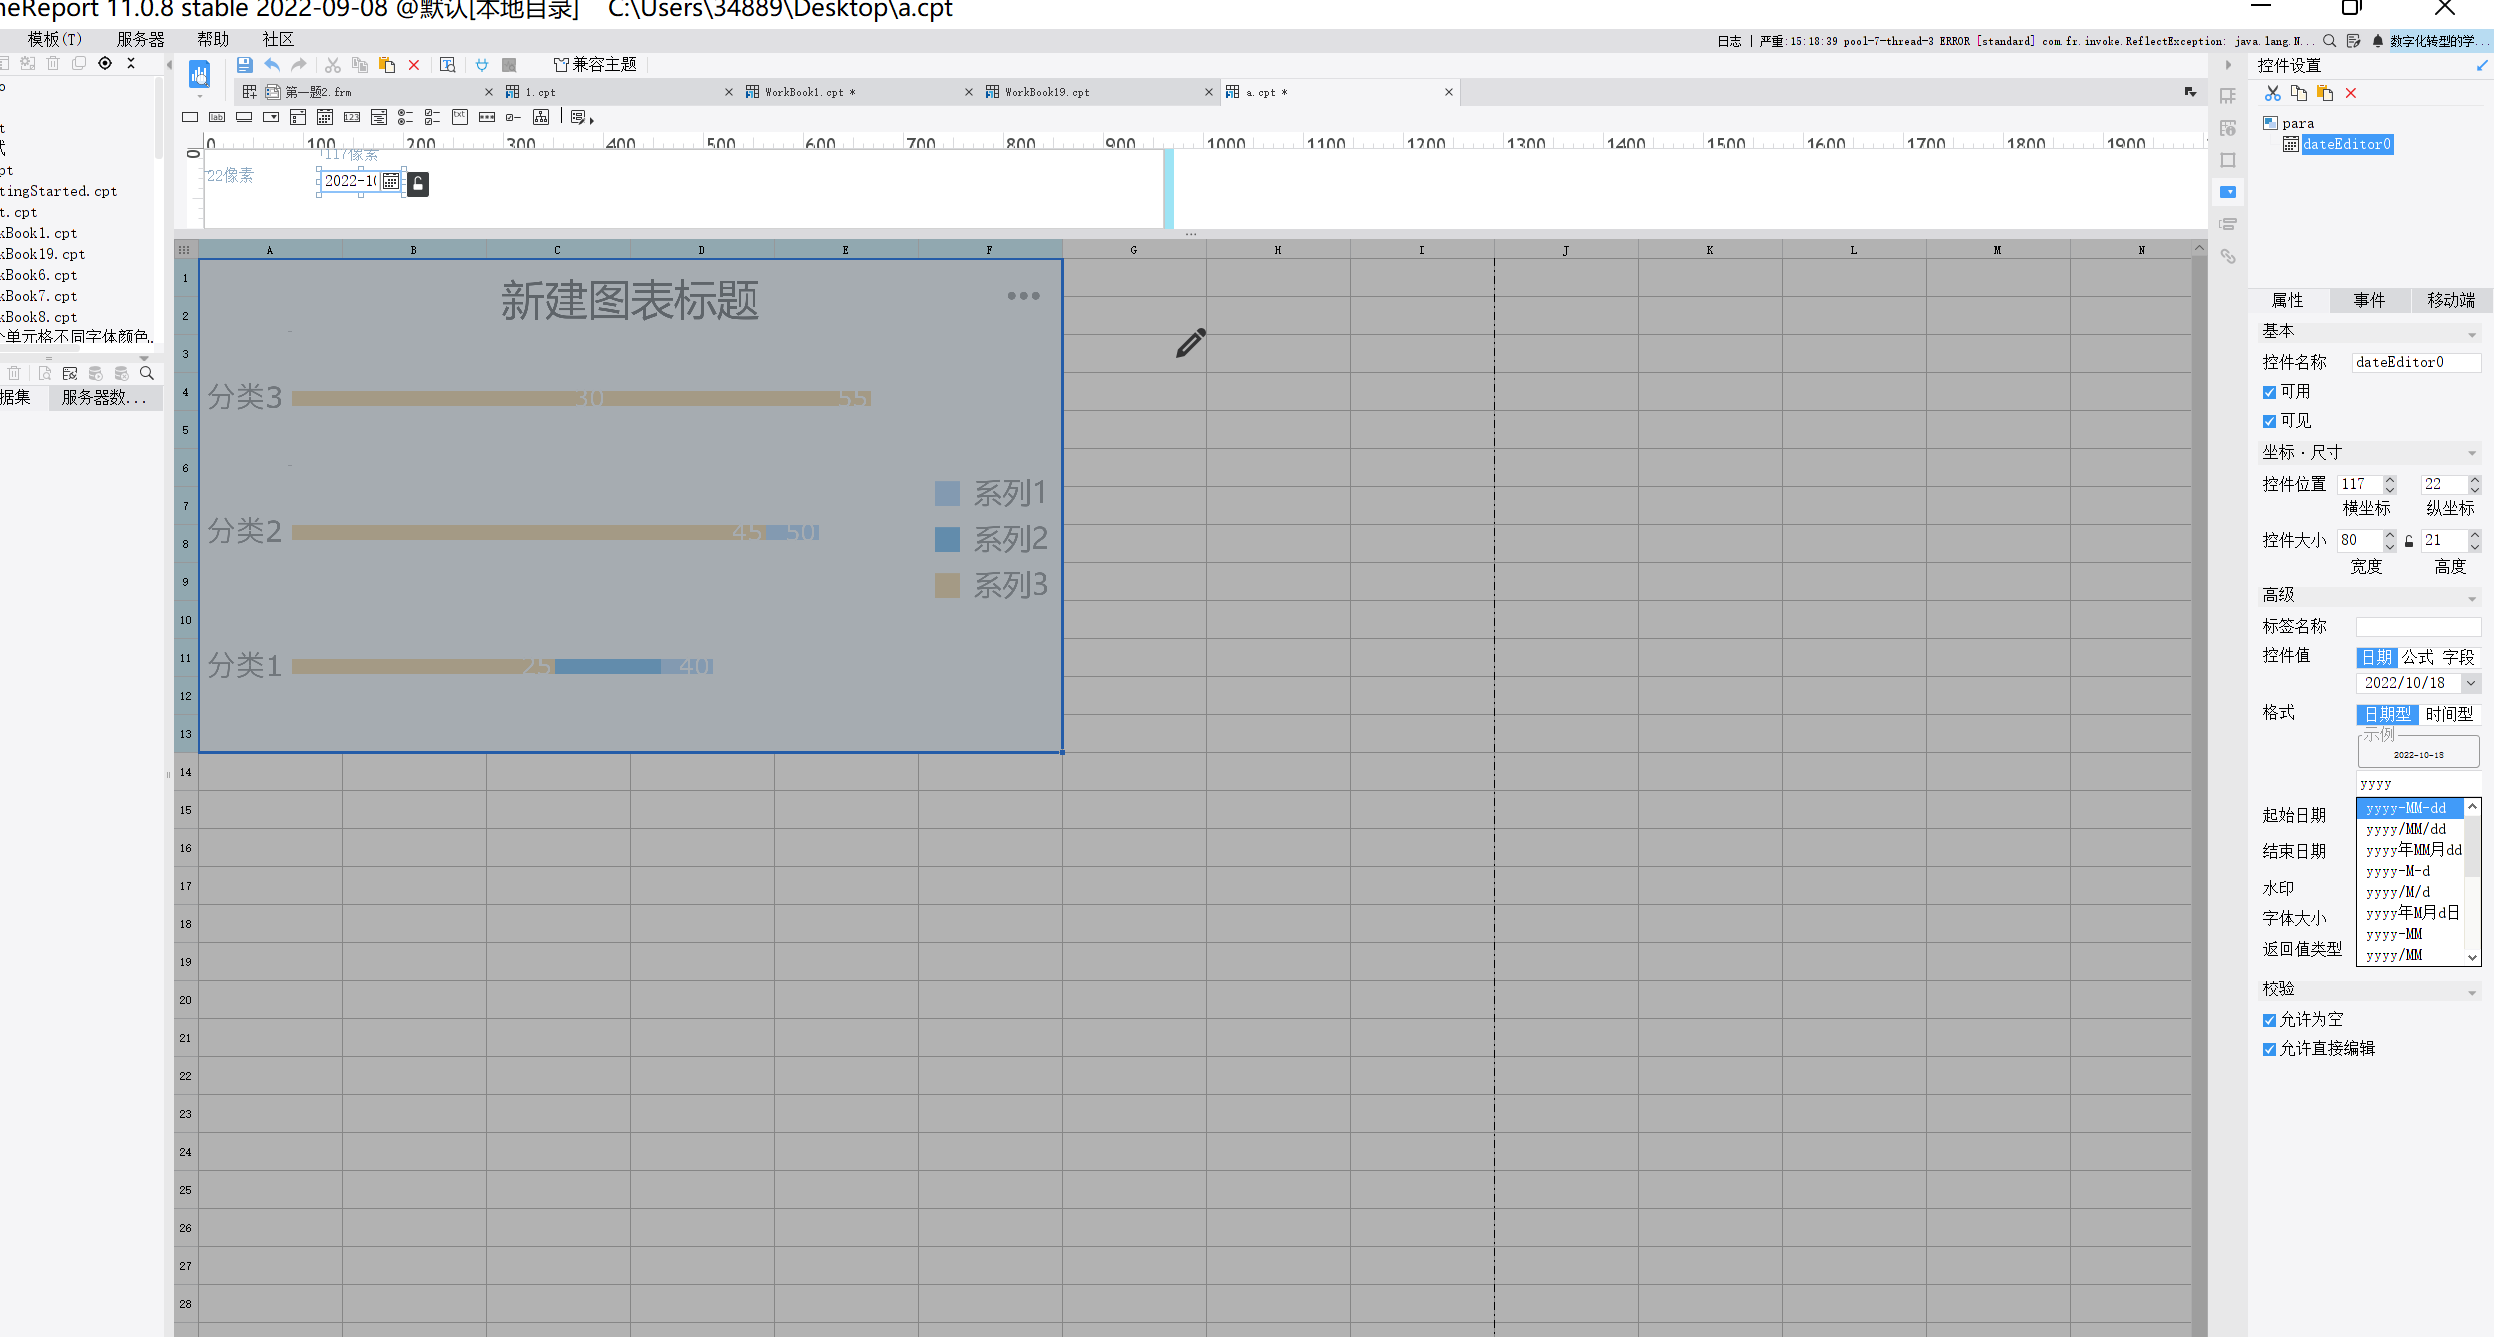Click the 控件名称 input field

(x=2417, y=363)
